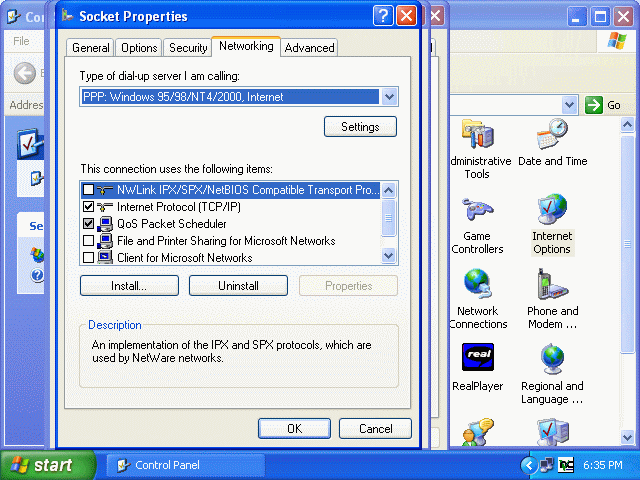Open RealPlayer icon

click(x=478, y=357)
